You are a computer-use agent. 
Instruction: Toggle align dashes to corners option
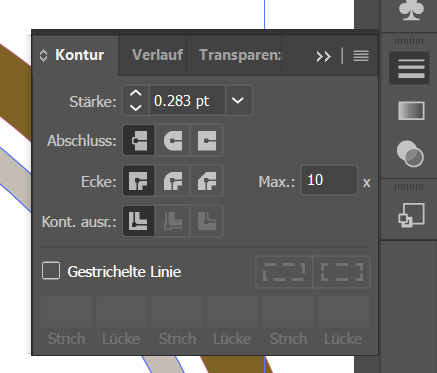[x=342, y=272]
